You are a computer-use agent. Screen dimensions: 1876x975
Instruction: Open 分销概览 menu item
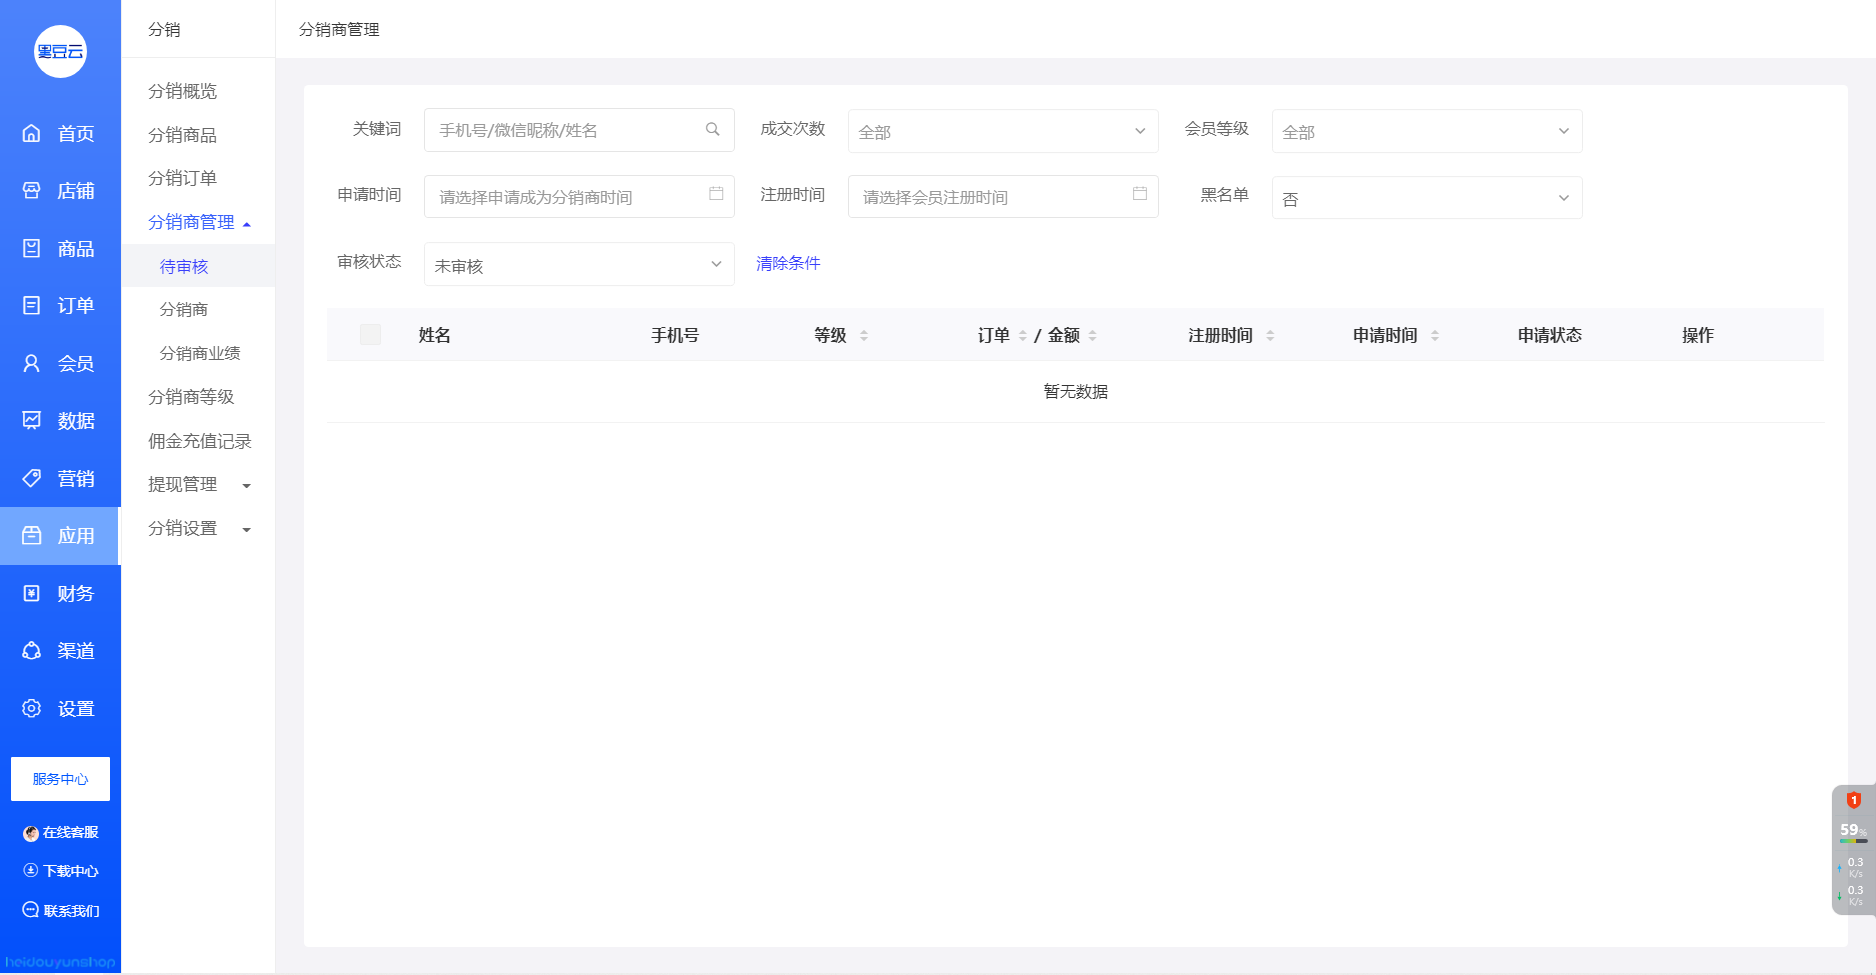182,91
